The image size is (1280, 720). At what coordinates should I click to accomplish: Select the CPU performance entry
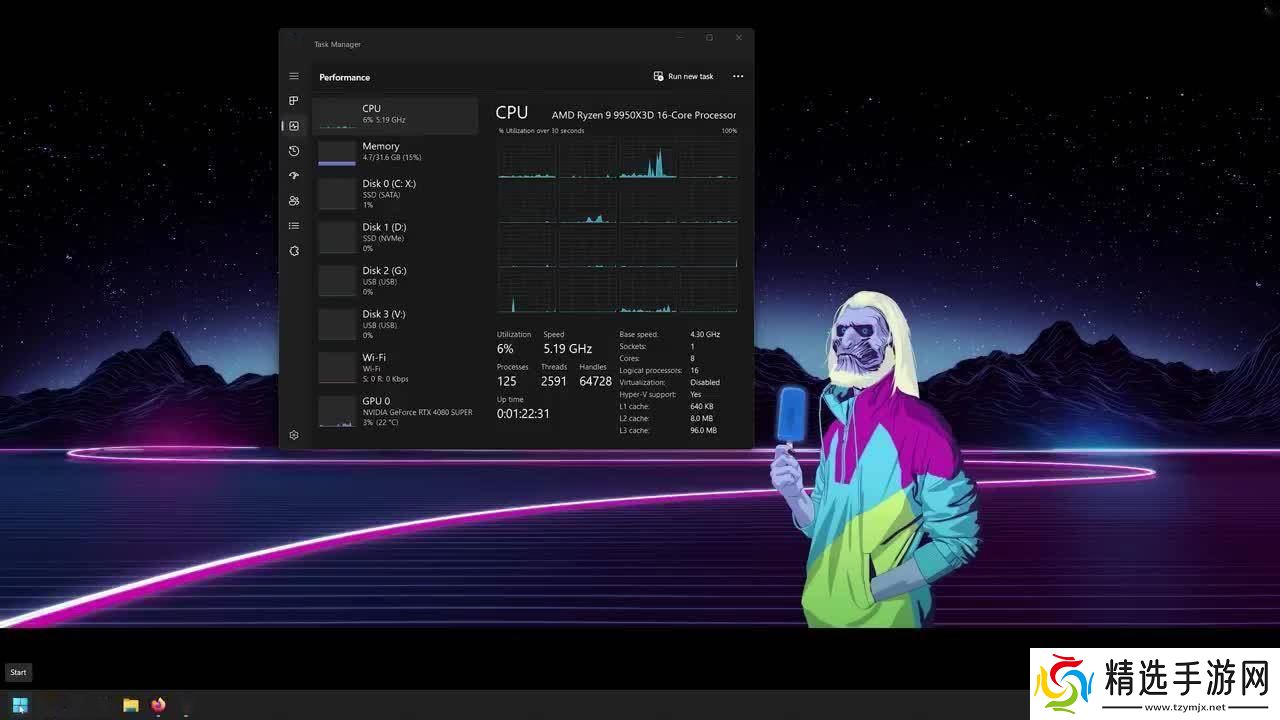(396, 114)
